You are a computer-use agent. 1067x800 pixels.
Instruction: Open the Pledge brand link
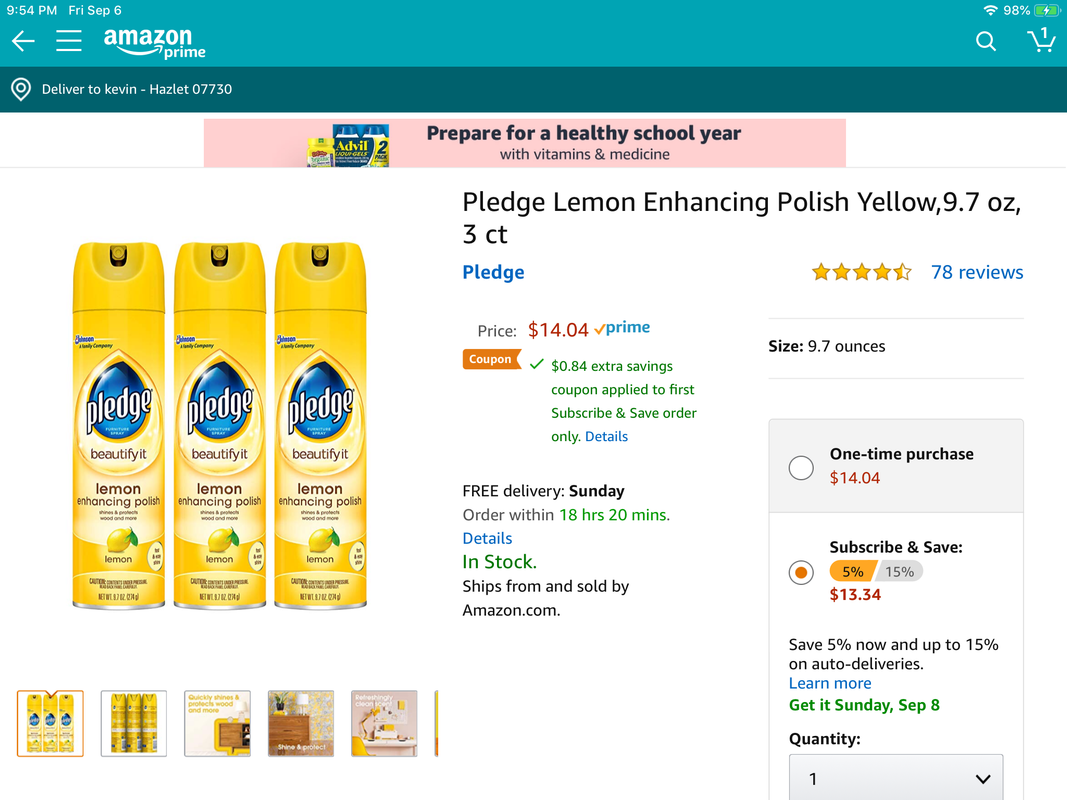[493, 272]
